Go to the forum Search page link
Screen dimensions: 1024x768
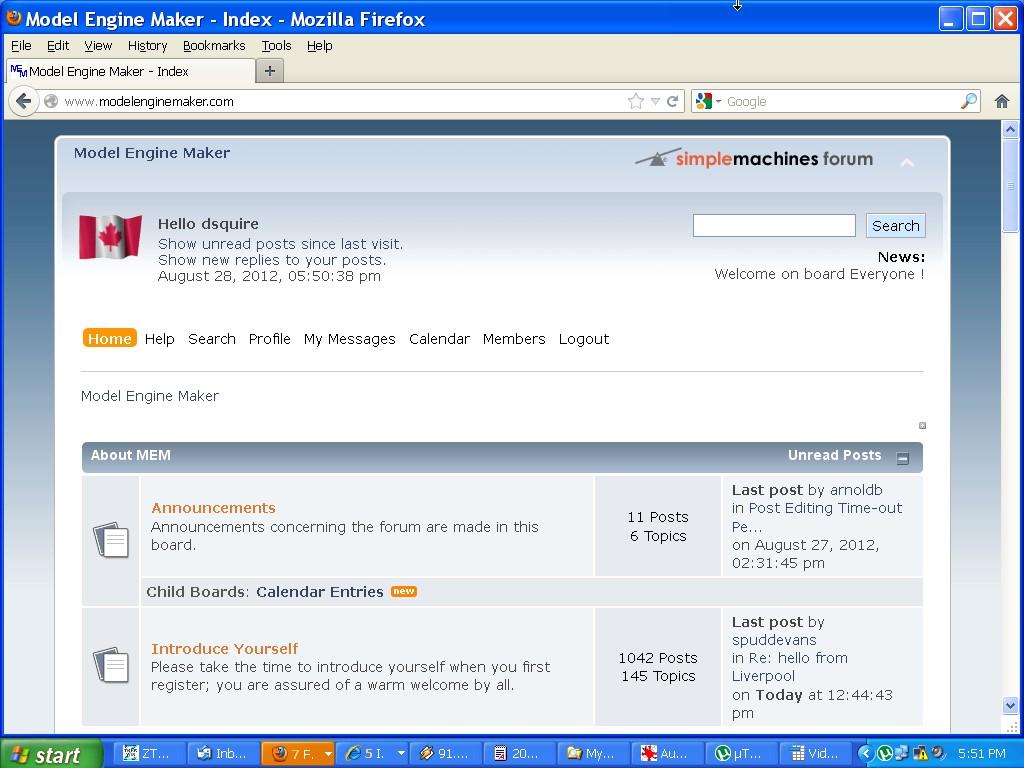[212, 339]
